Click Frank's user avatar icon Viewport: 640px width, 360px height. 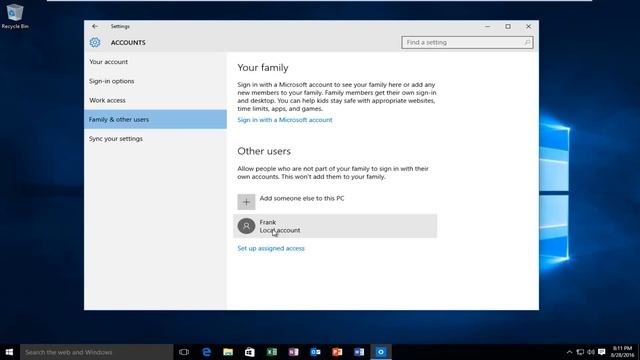[246, 226]
